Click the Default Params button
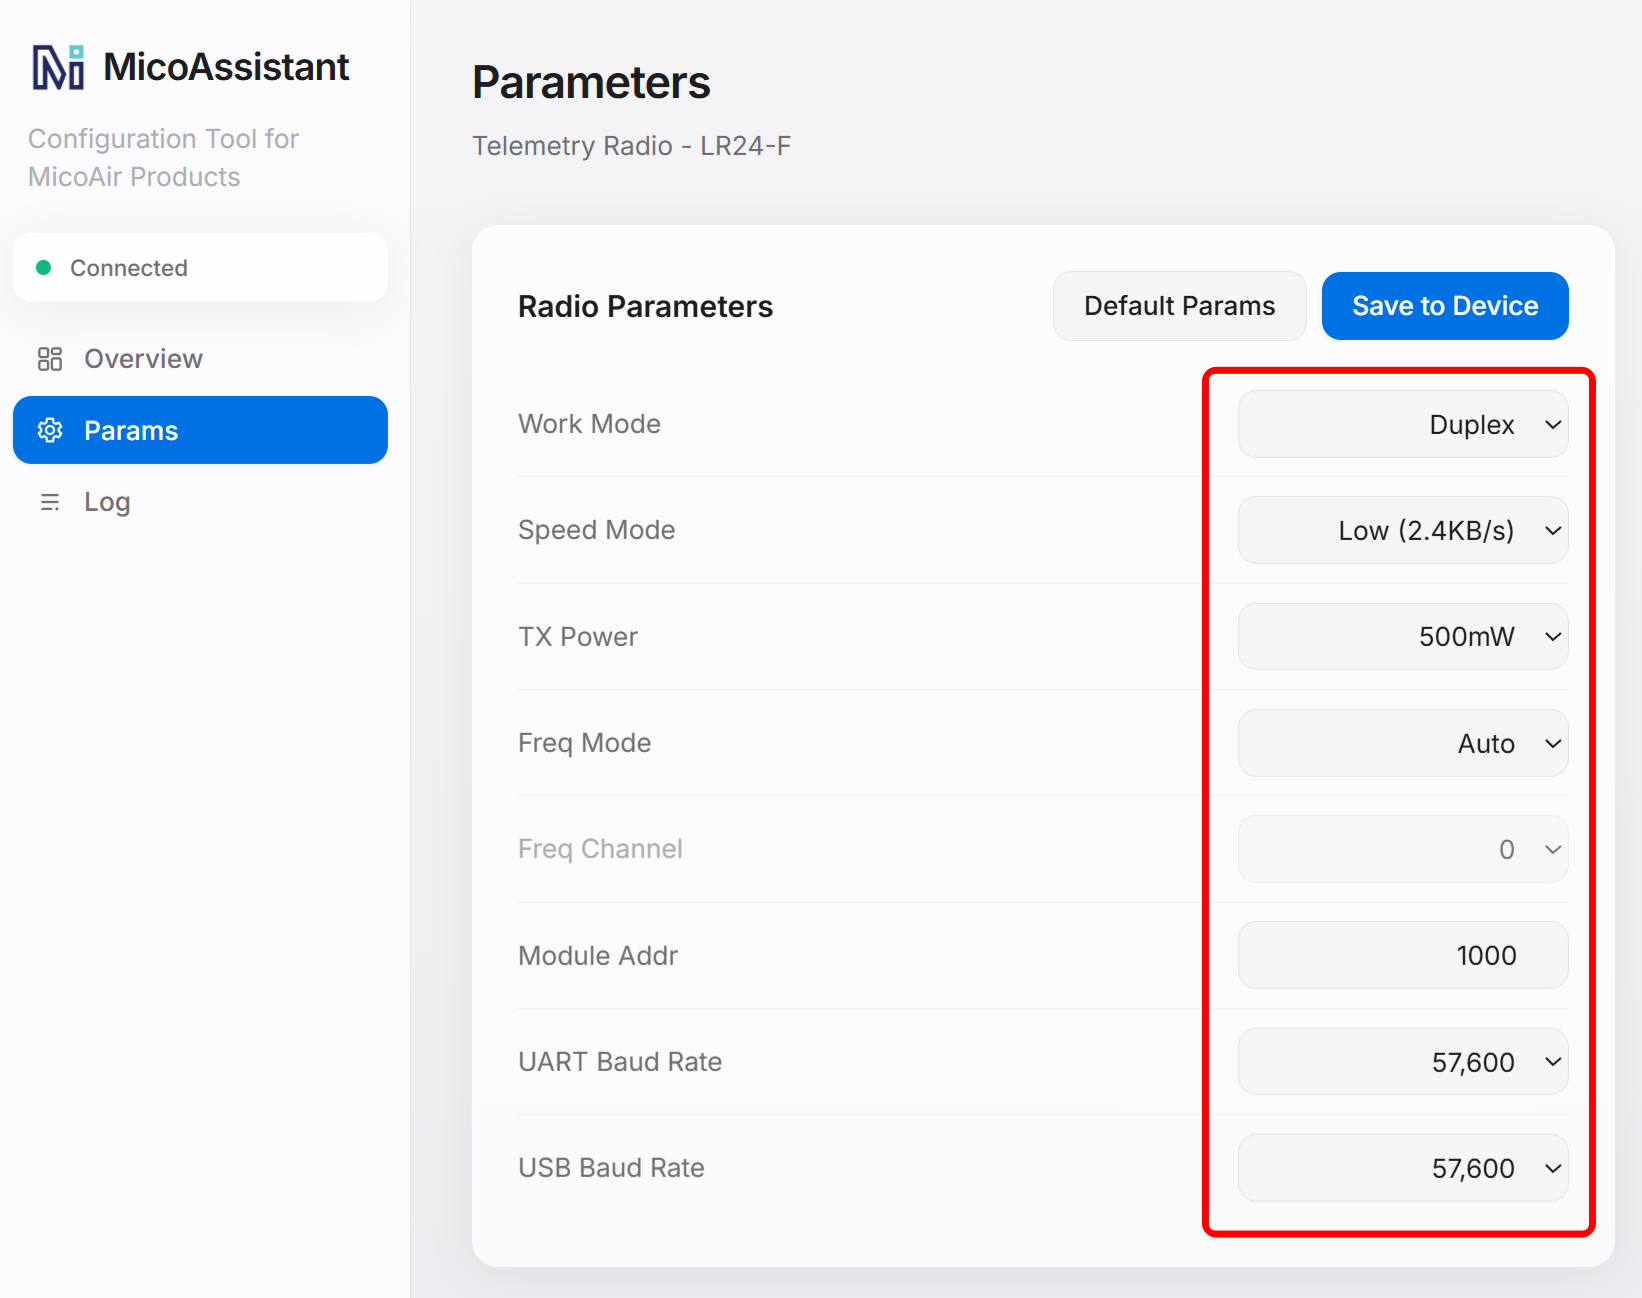1642x1298 pixels. tap(1180, 306)
